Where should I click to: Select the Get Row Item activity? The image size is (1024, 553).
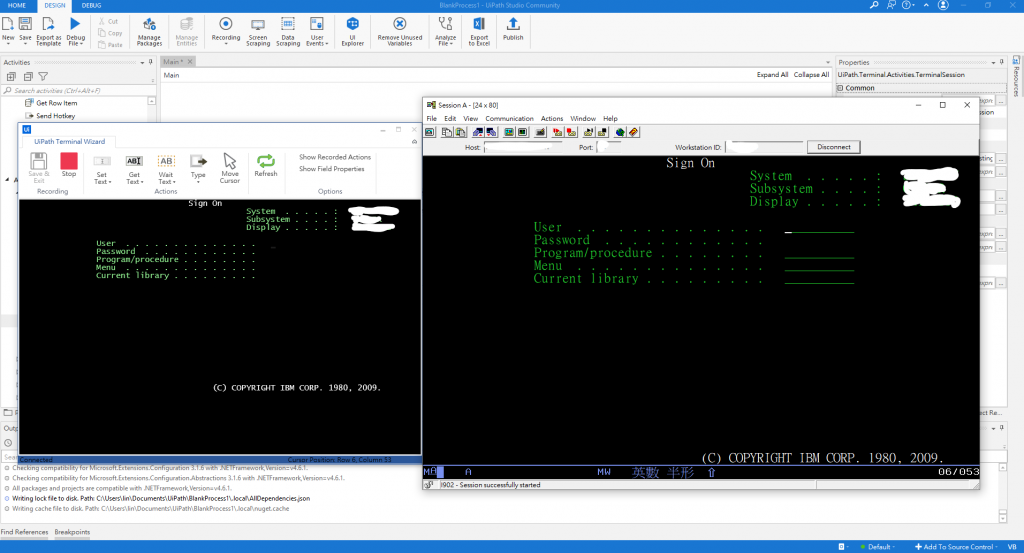[56, 103]
